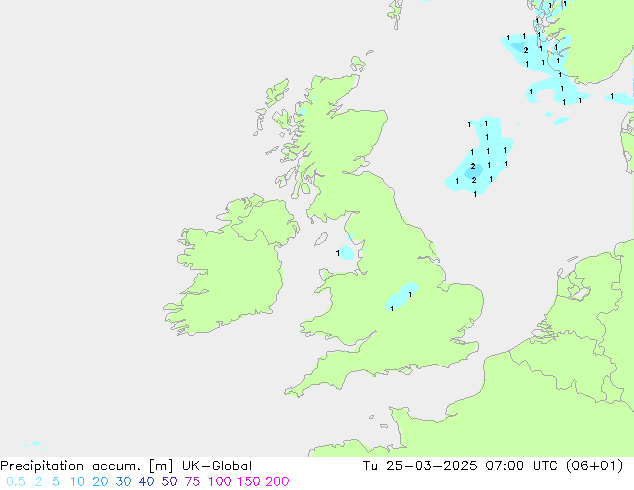The height and width of the screenshot is (490, 634).
Task: Click the date 'Tu 25-03-2025' text
Action: [x=420, y=466]
